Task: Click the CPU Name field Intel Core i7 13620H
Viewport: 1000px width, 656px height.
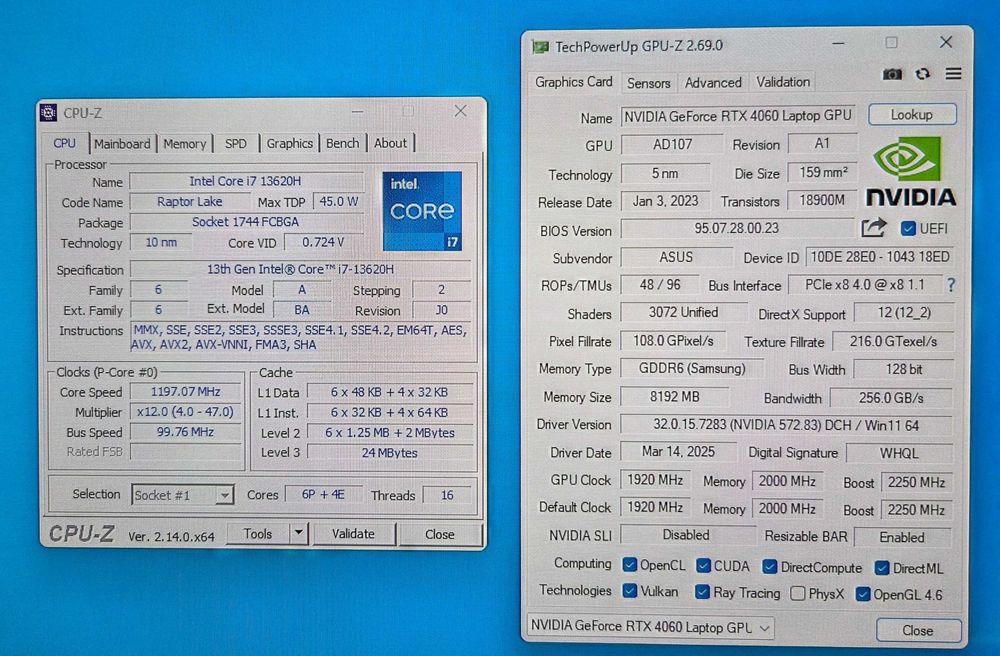Action: point(246,181)
